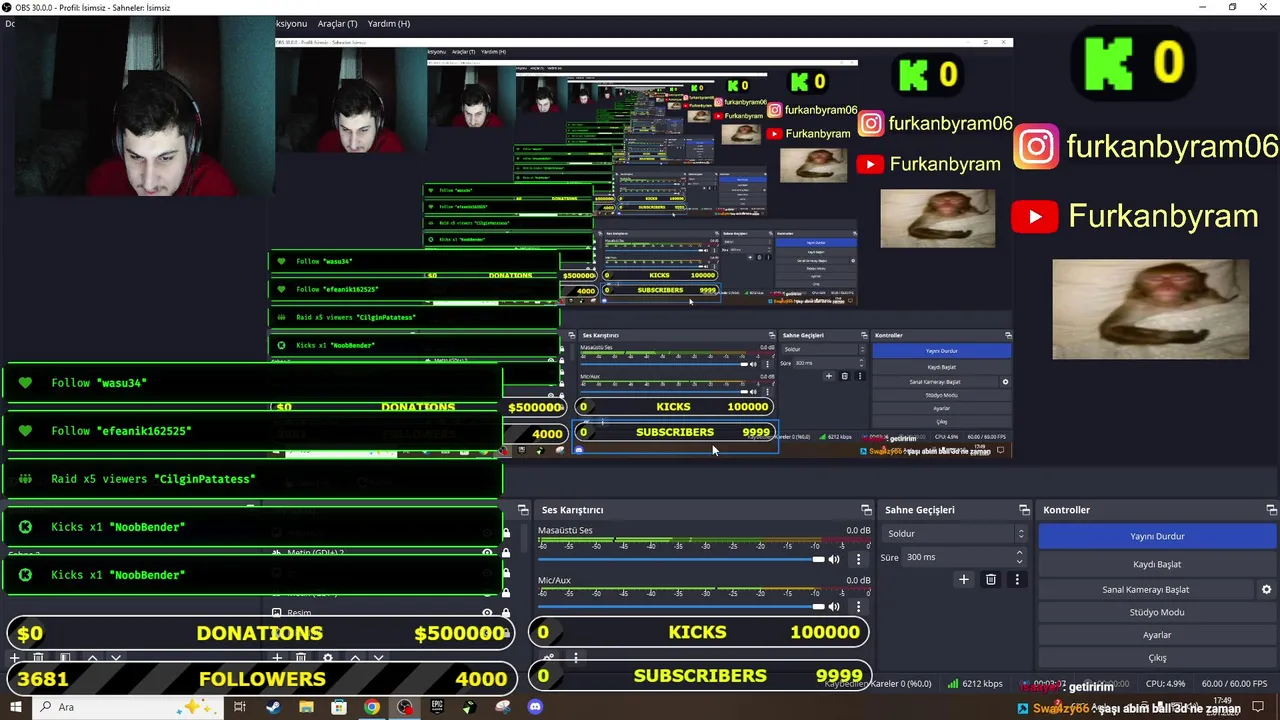Add a new scene with plus icon
Image resolution: width=1280 pixels, height=720 pixels.
click(14, 658)
